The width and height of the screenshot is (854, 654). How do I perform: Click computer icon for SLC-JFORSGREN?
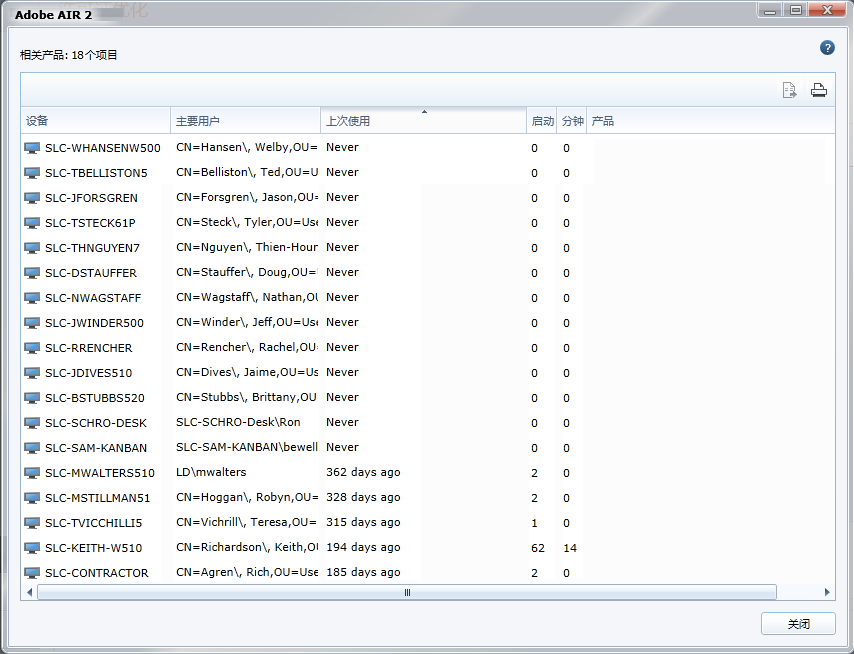[32, 198]
